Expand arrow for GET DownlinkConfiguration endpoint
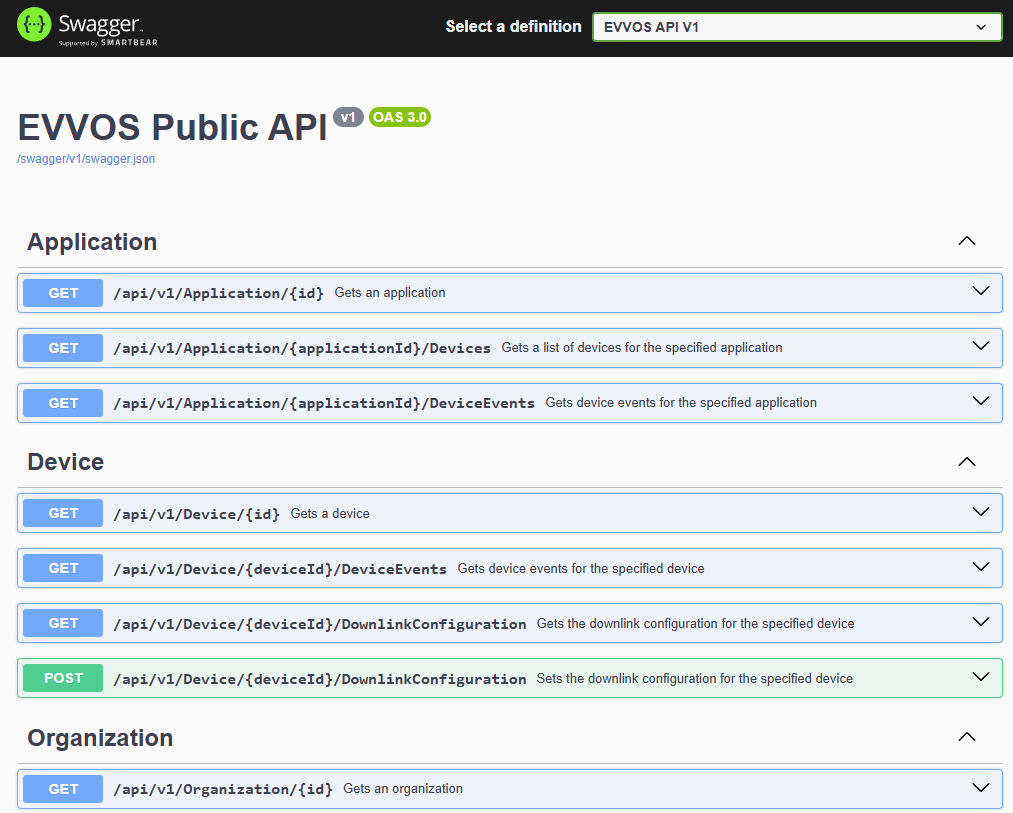 pos(981,622)
